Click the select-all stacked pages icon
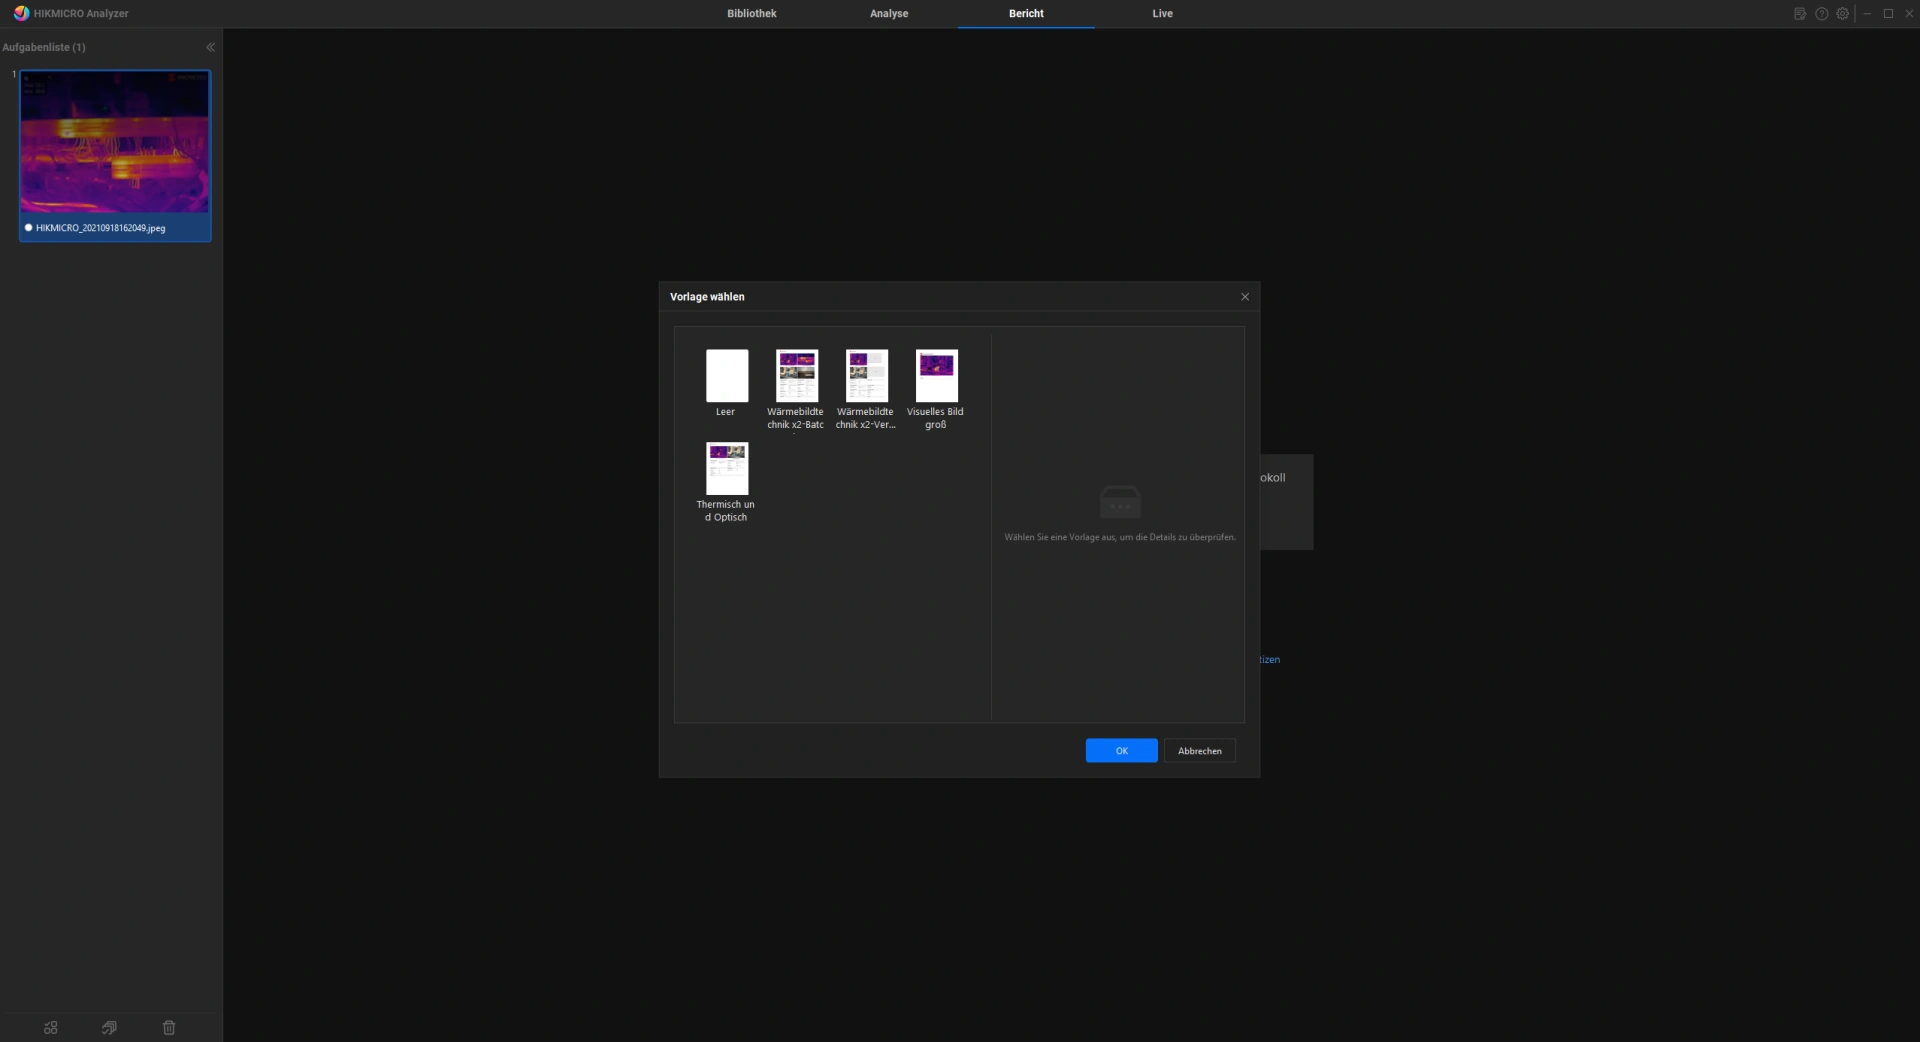Screen dimensions: 1920x1042 (x=109, y=1027)
